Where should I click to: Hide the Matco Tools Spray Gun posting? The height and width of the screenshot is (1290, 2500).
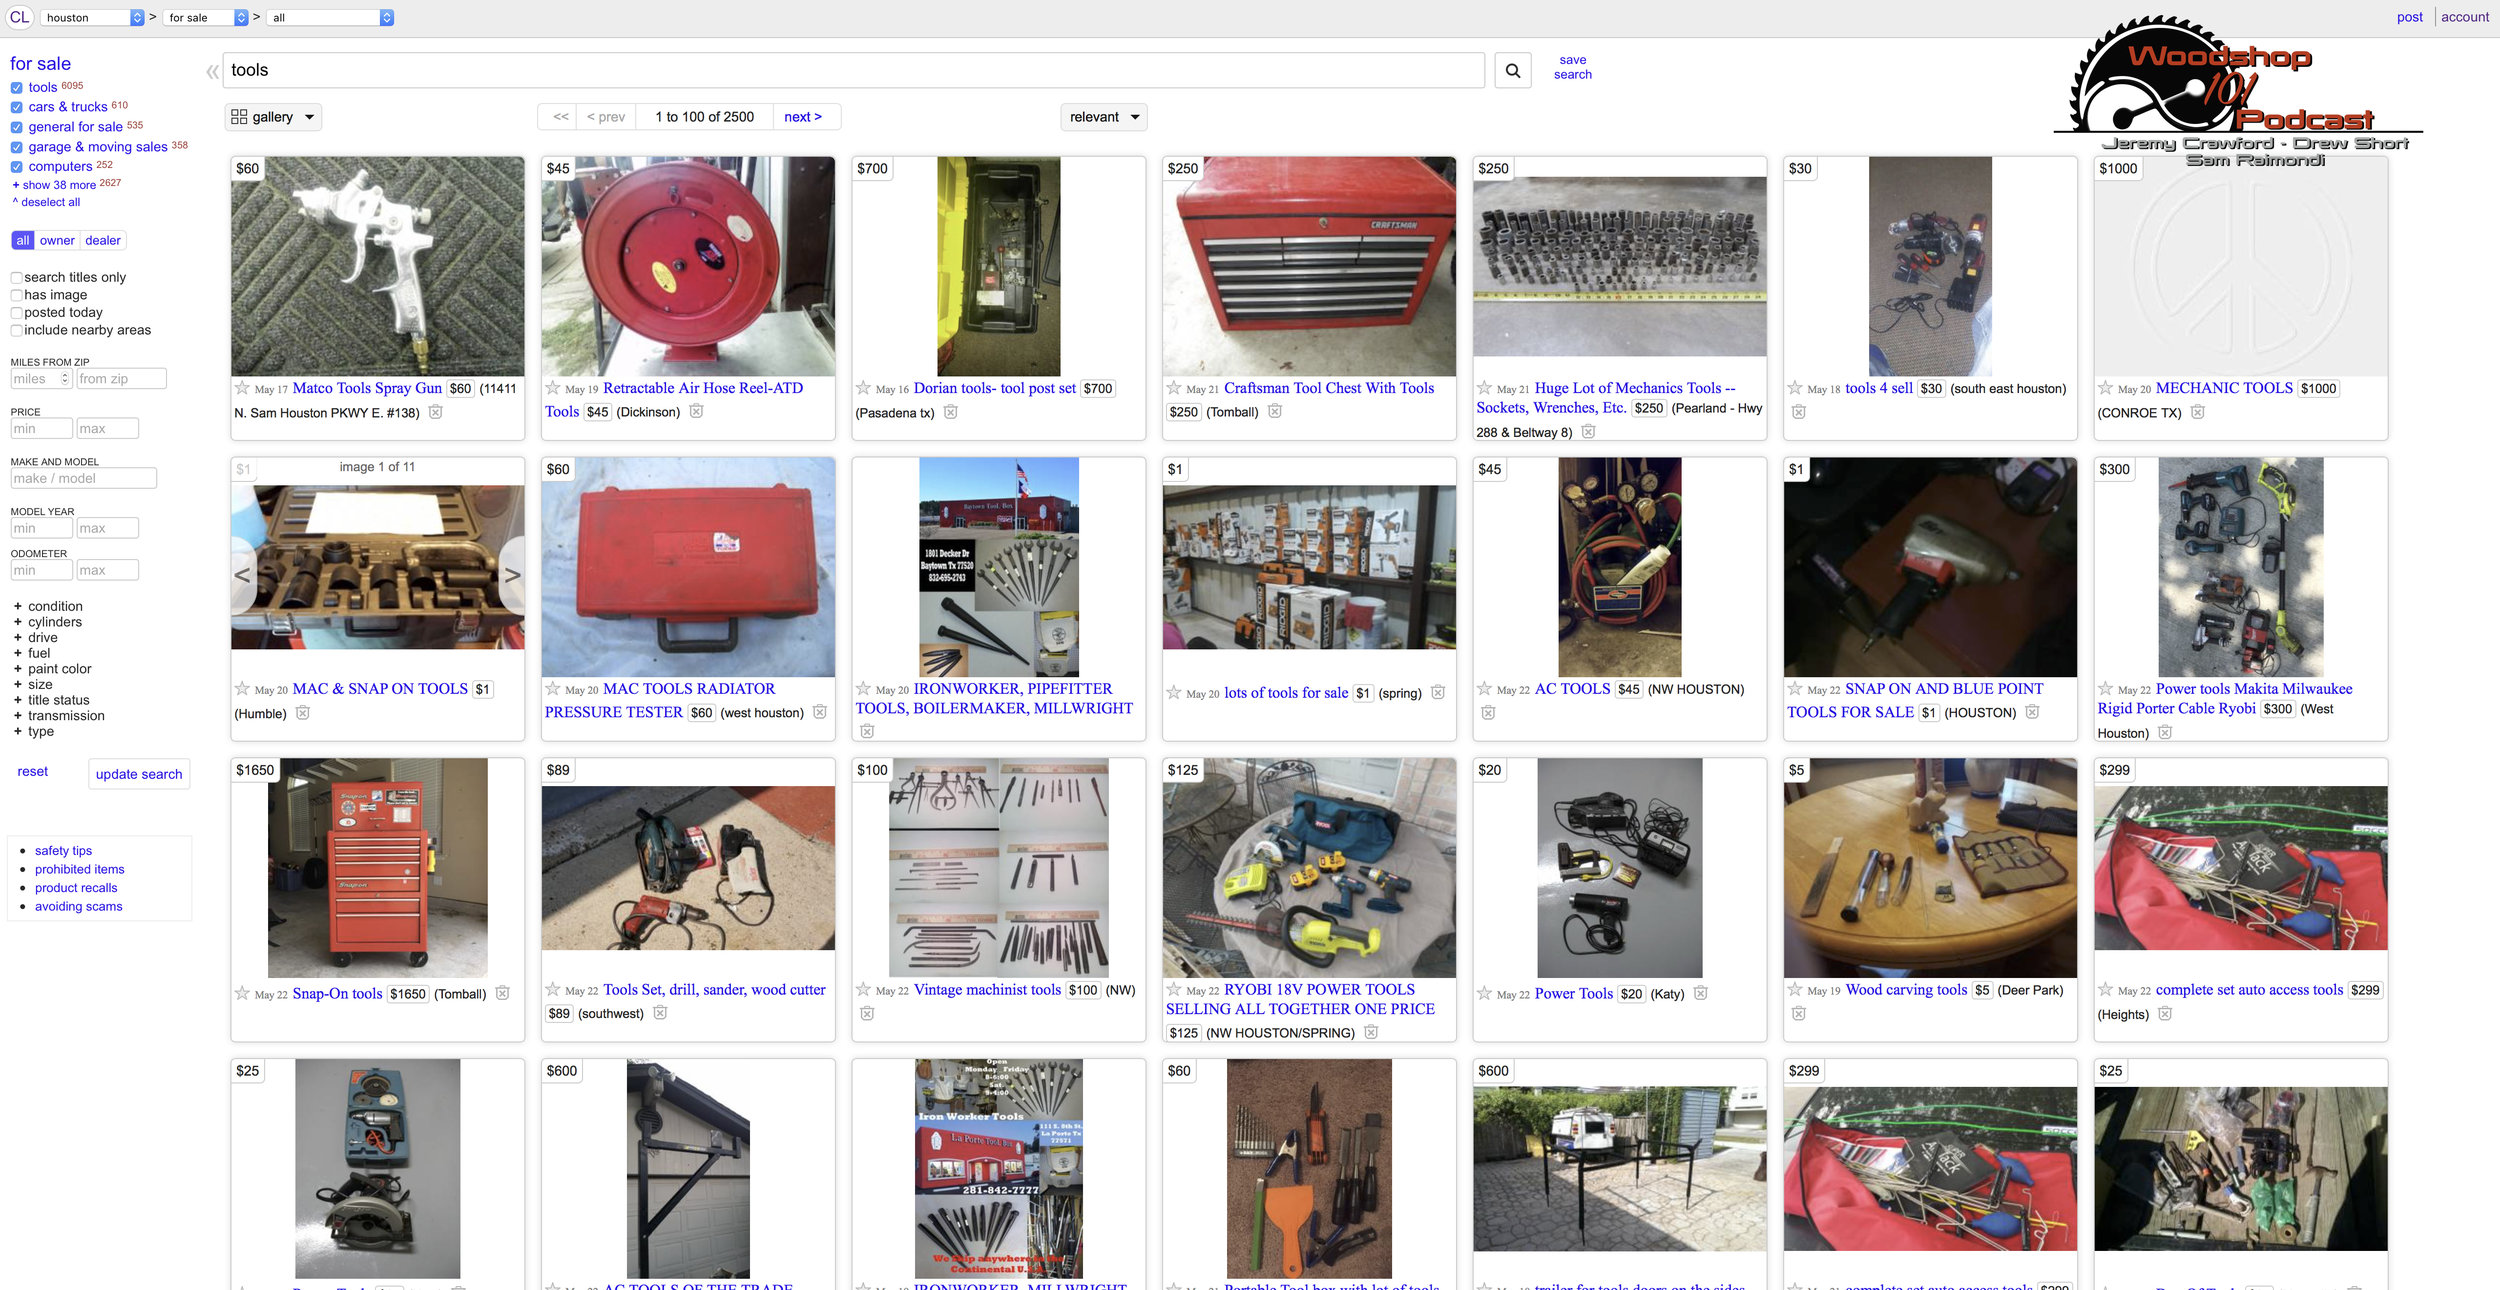436,412
